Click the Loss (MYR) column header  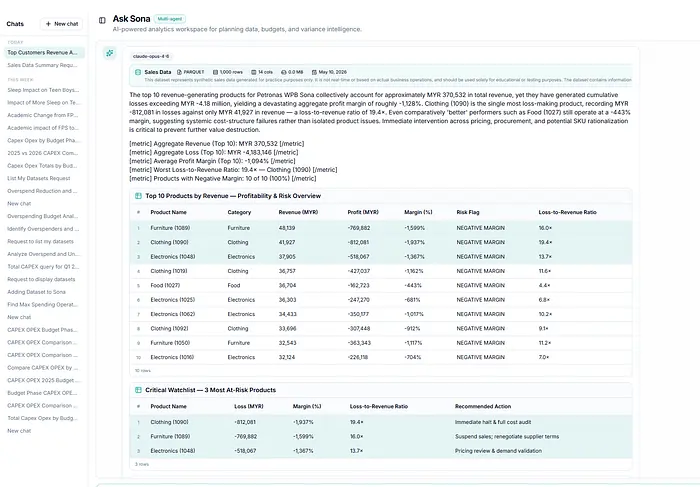pyautogui.click(x=249, y=407)
